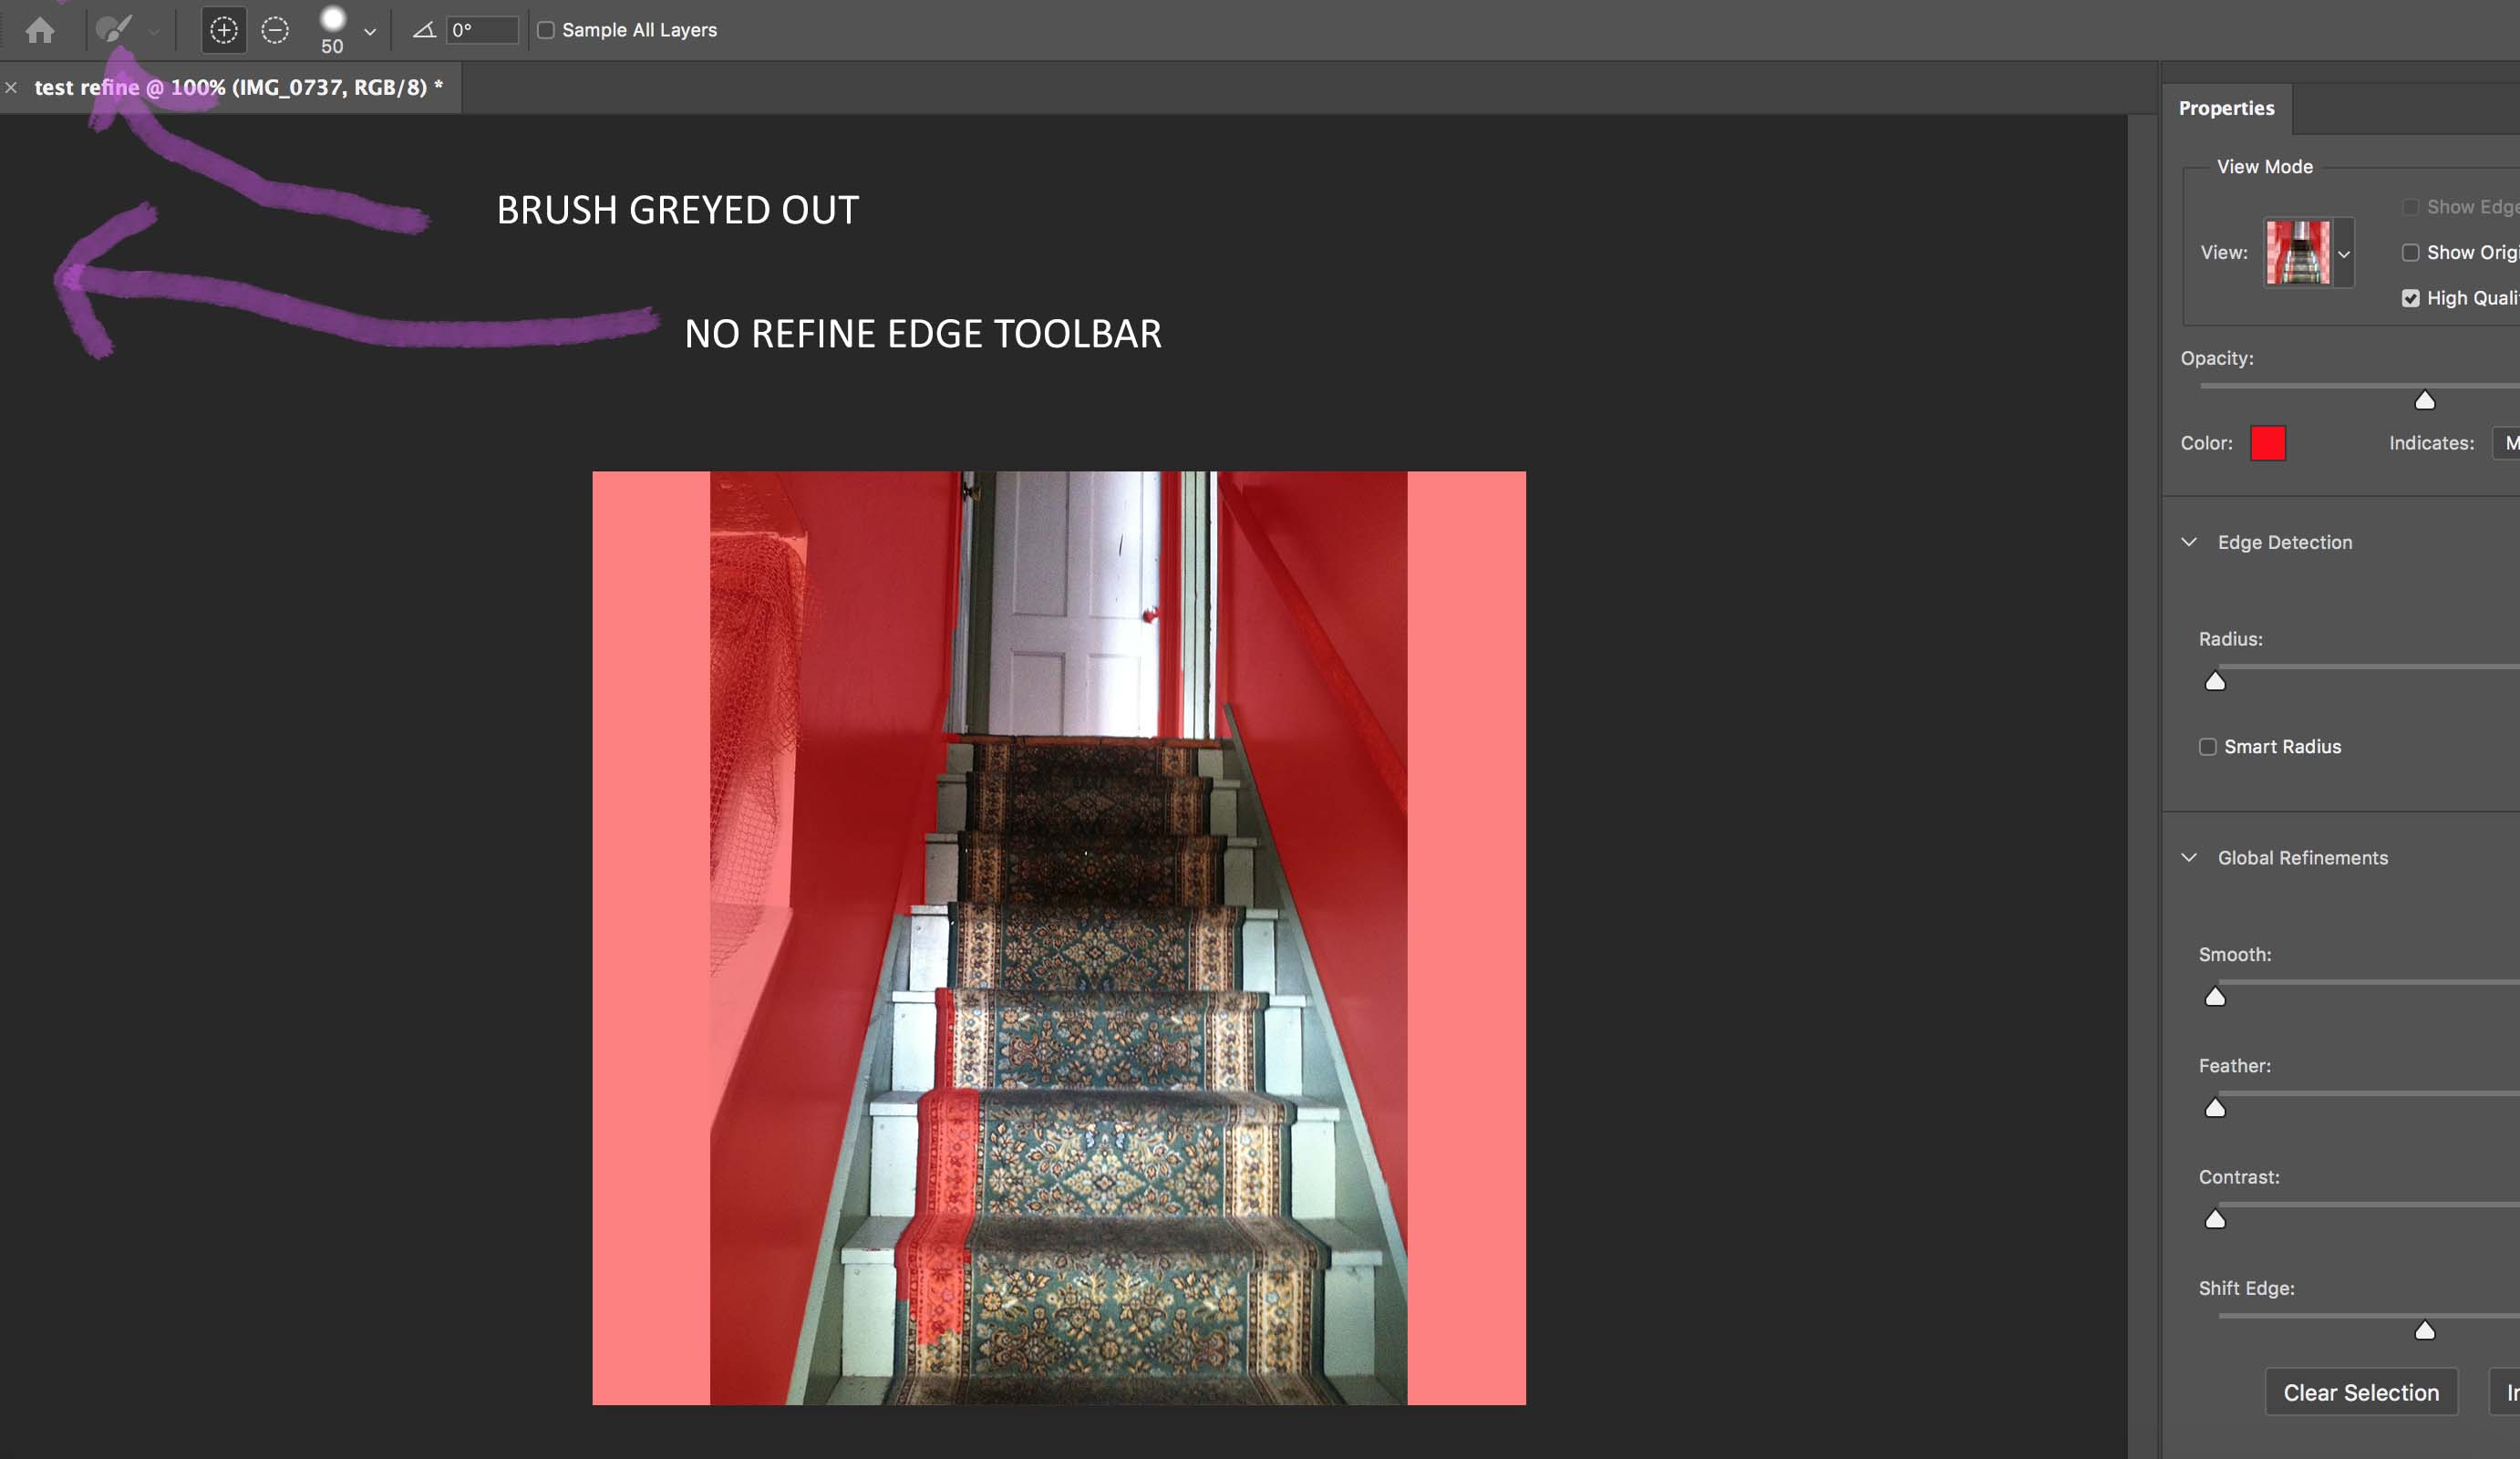Toggle Sample All Layers checkbox

point(545,29)
